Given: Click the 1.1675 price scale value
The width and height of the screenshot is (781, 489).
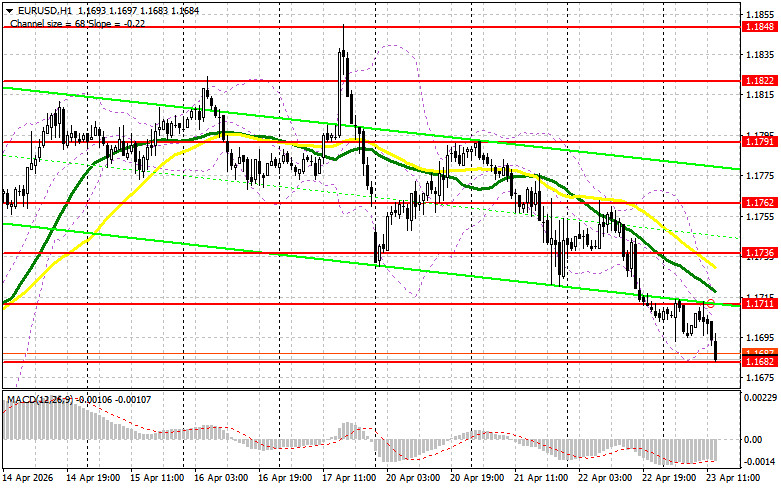Looking at the screenshot, I should [761, 378].
